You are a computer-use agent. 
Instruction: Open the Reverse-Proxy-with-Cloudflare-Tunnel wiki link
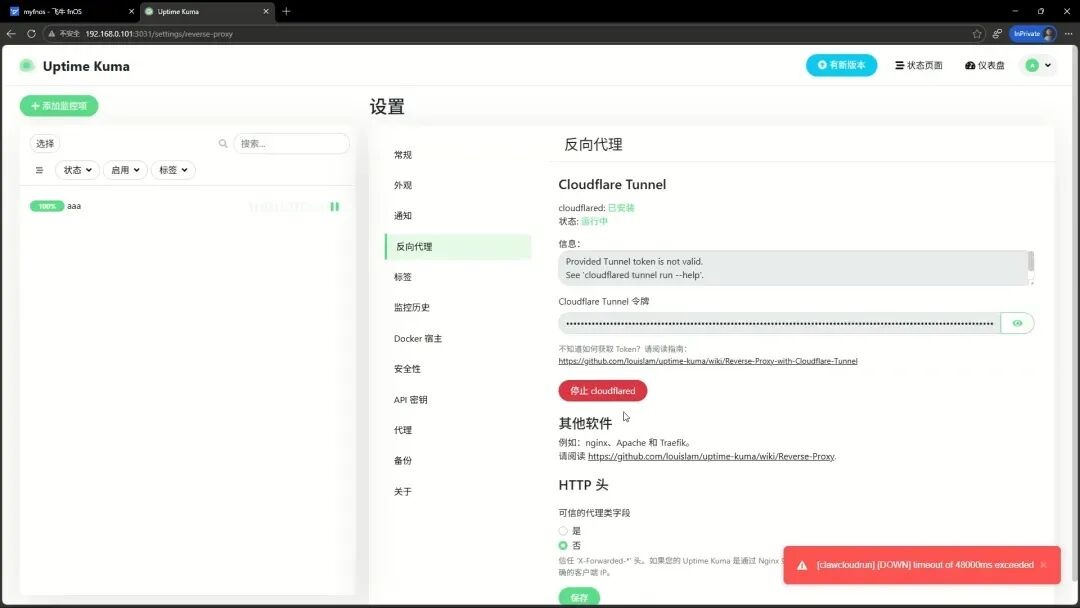707,361
